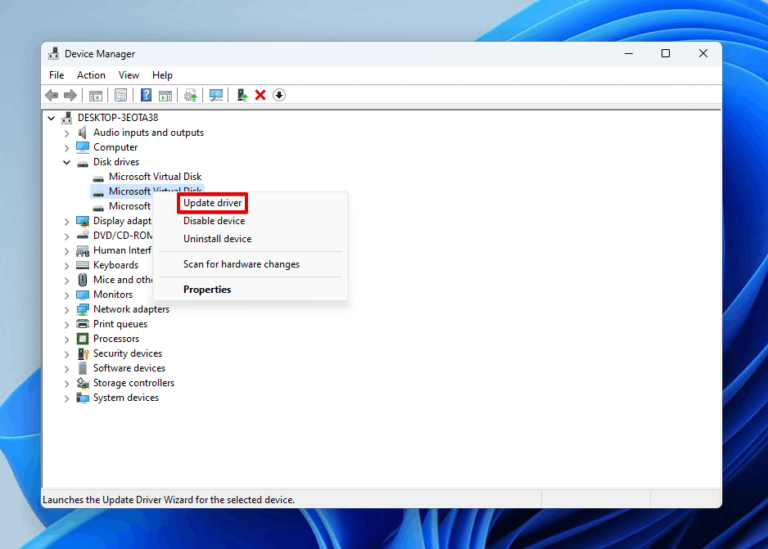This screenshot has height=549, width=768.
Task: Click the red X Uninstall device icon
Action: 261,95
